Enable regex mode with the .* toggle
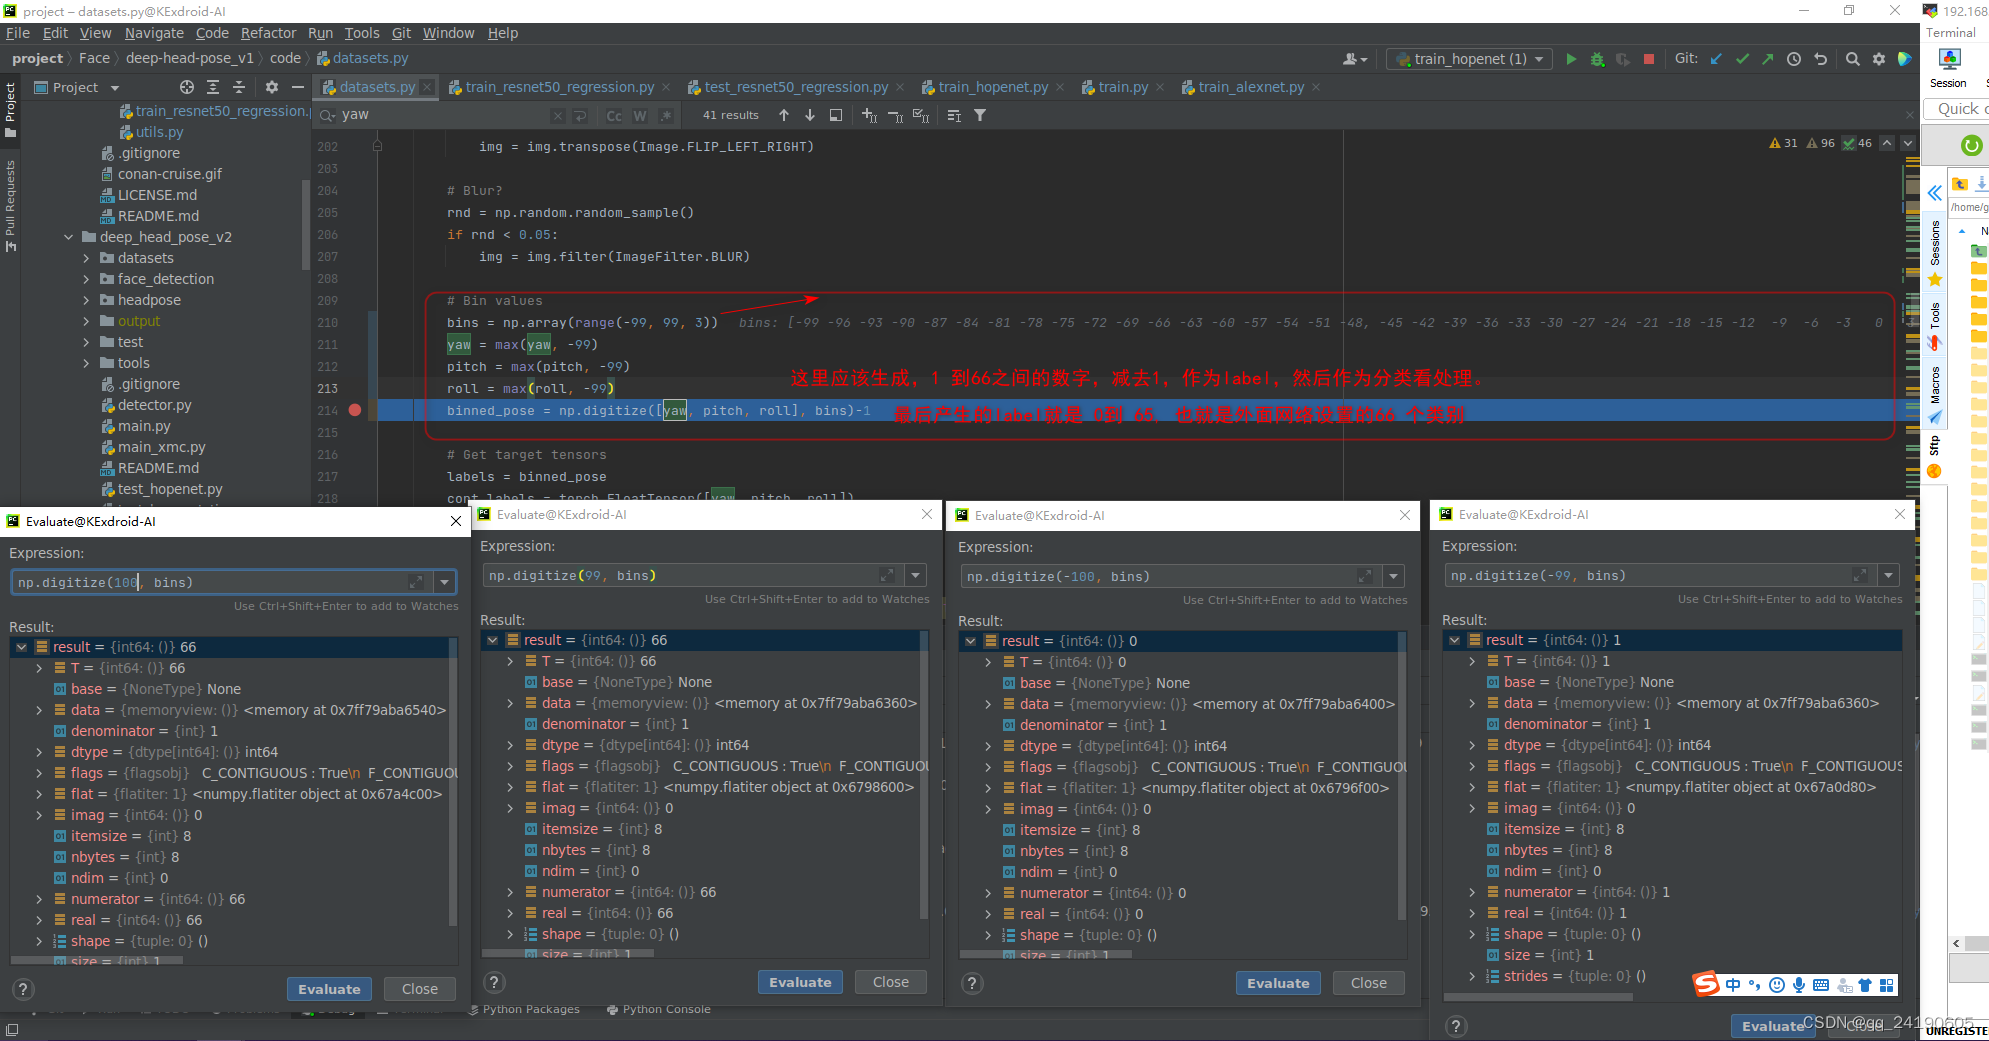1989x1041 pixels. pyautogui.click(x=665, y=115)
